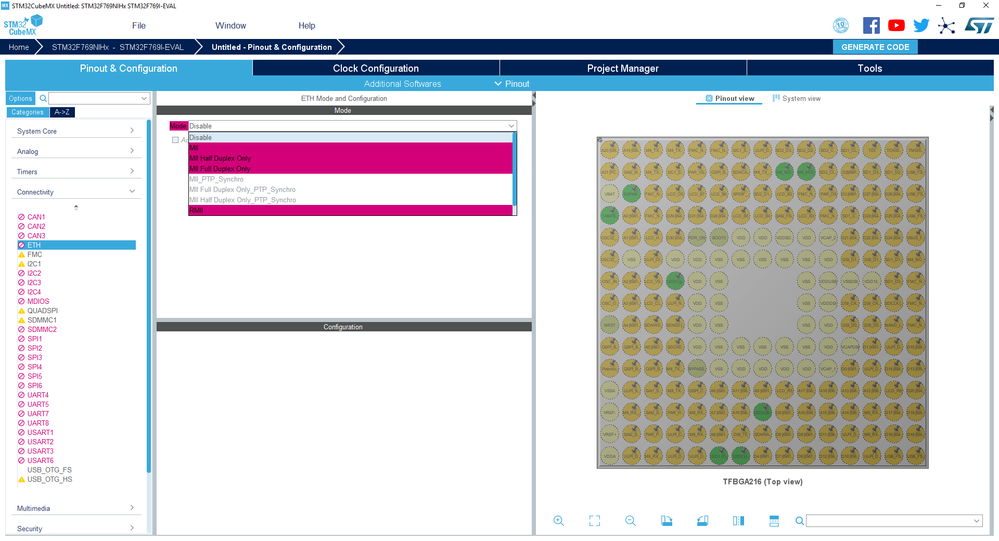Screen dimensions: 999x541
Task: Rotate the chip view counterclockwise
Action: pyautogui.click(x=702, y=521)
